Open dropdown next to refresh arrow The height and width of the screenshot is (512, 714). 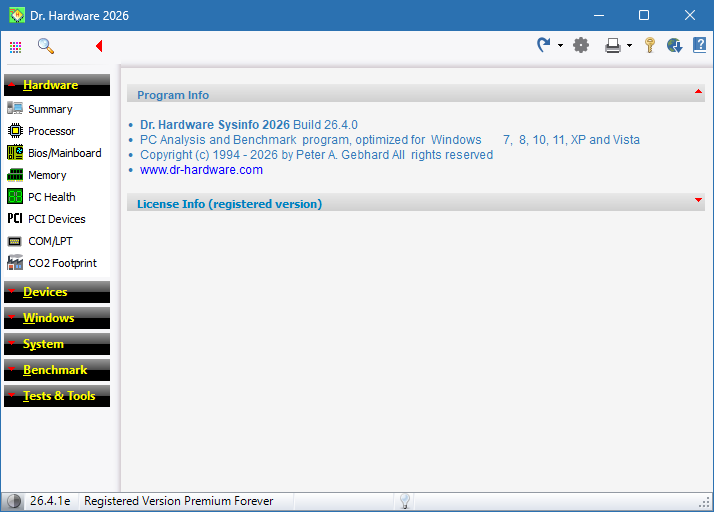pyautogui.click(x=560, y=46)
